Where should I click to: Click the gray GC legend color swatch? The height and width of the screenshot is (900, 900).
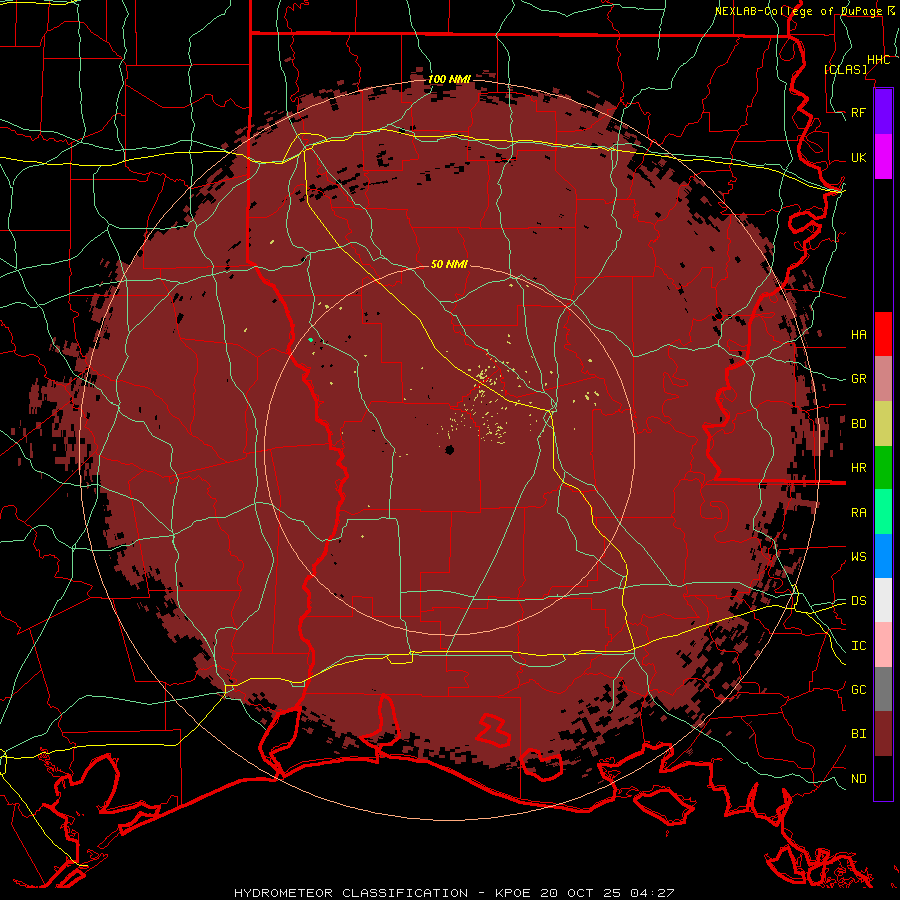[883, 689]
